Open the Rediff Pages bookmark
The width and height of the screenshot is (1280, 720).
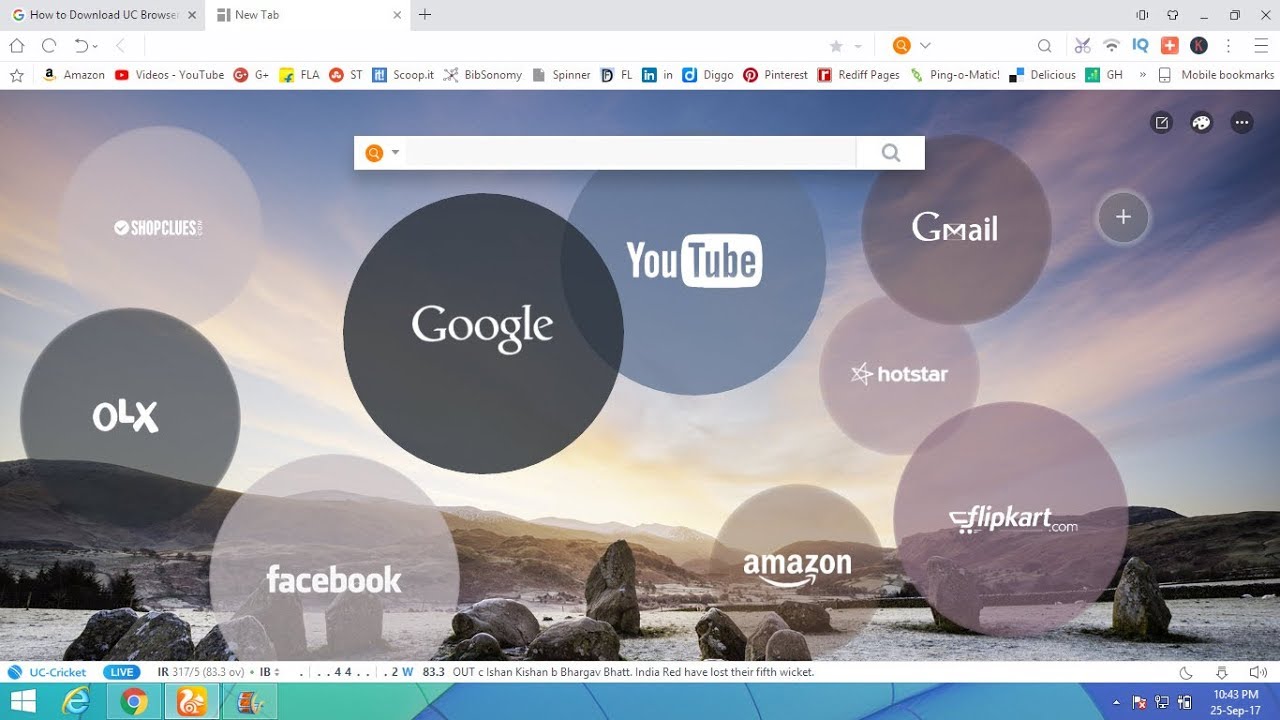point(858,75)
